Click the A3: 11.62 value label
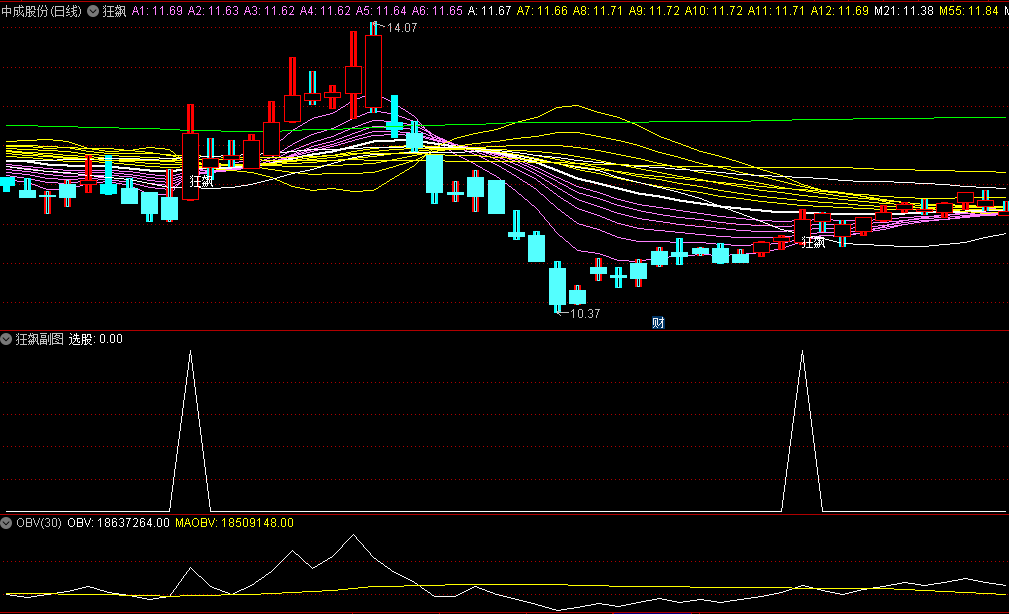This screenshot has height=614, width=1009. tap(269, 11)
